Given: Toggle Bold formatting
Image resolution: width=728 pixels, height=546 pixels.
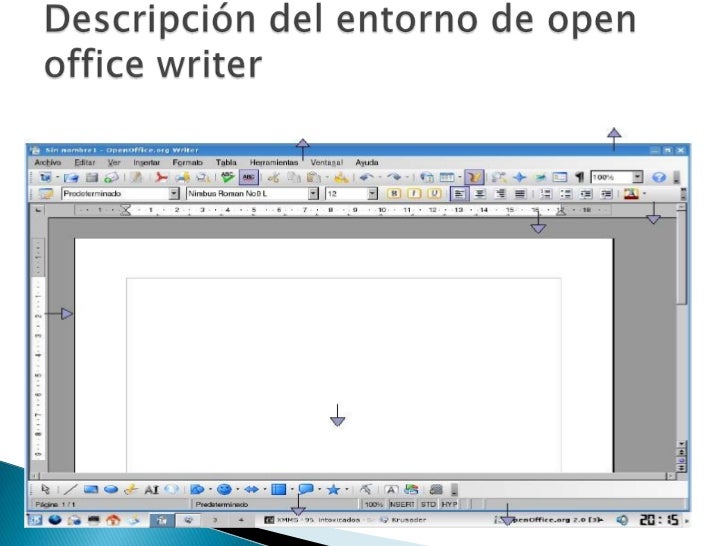Looking at the screenshot, I should (394, 194).
